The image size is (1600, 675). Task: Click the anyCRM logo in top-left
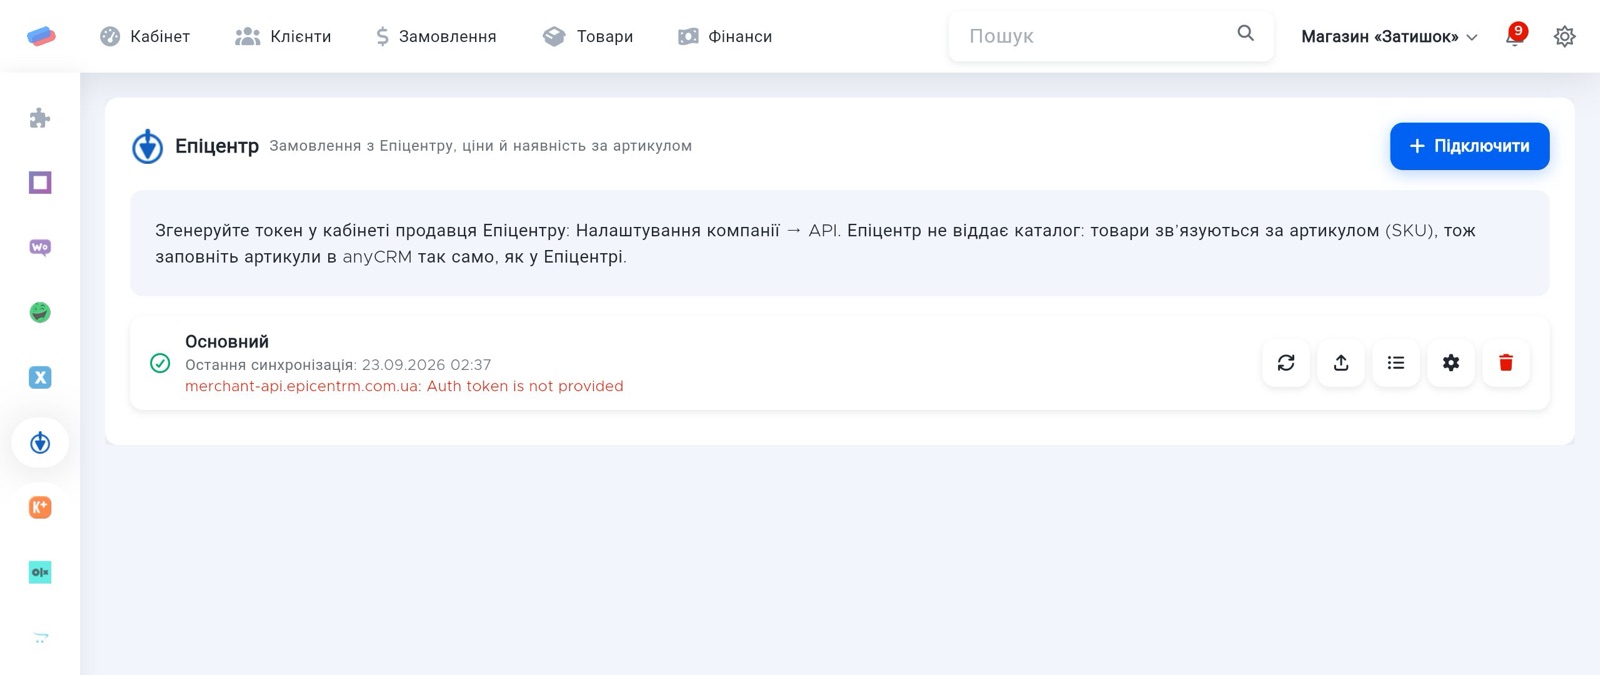pyautogui.click(x=41, y=36)
